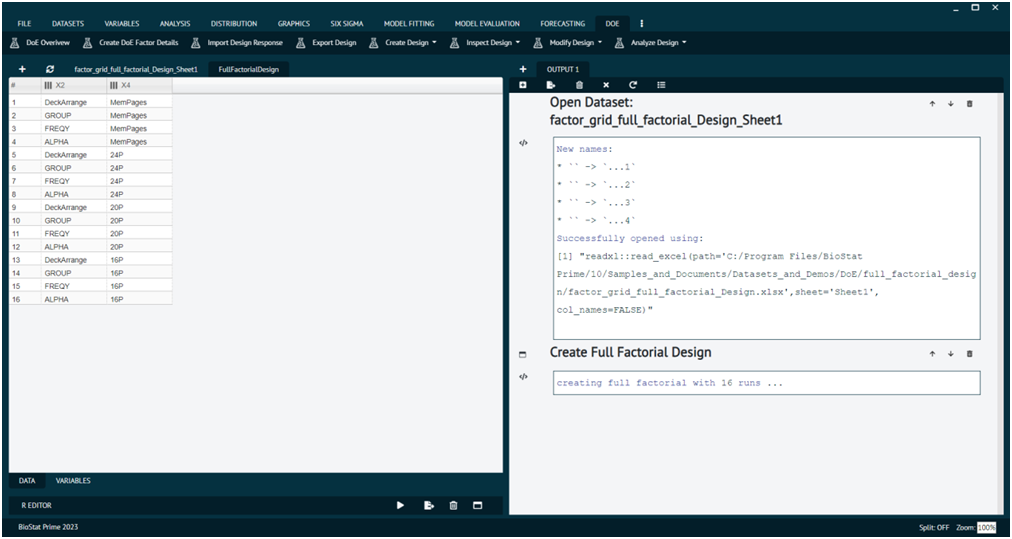
Task: Move Create Full Factorial Design block down
Action: [951, 354]
